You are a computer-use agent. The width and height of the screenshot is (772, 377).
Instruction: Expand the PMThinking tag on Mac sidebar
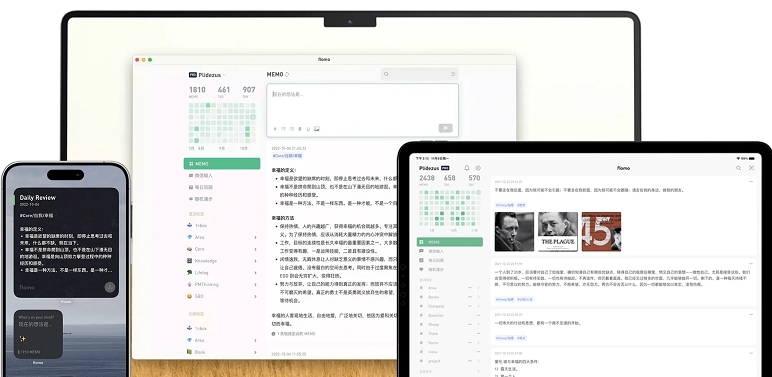(255, 284)
